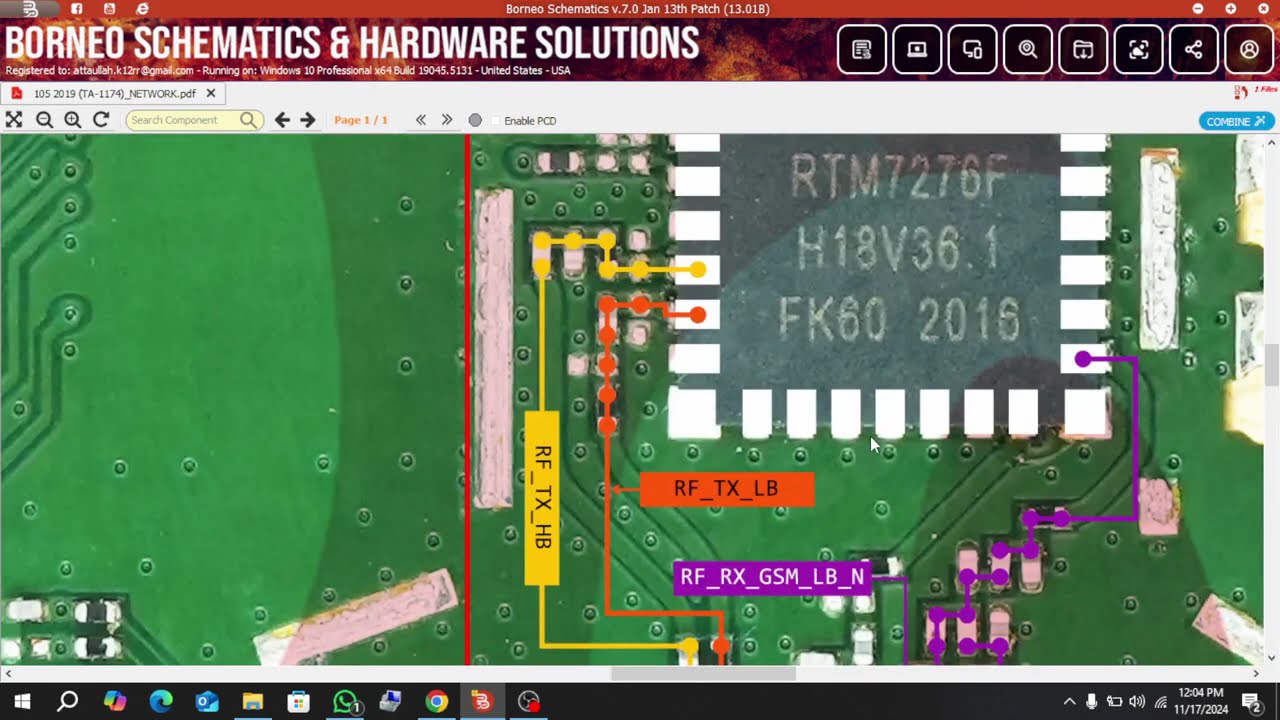1280x720 pixels.
Task: Go forward with the right arrow
Action: tap(308, 120)
